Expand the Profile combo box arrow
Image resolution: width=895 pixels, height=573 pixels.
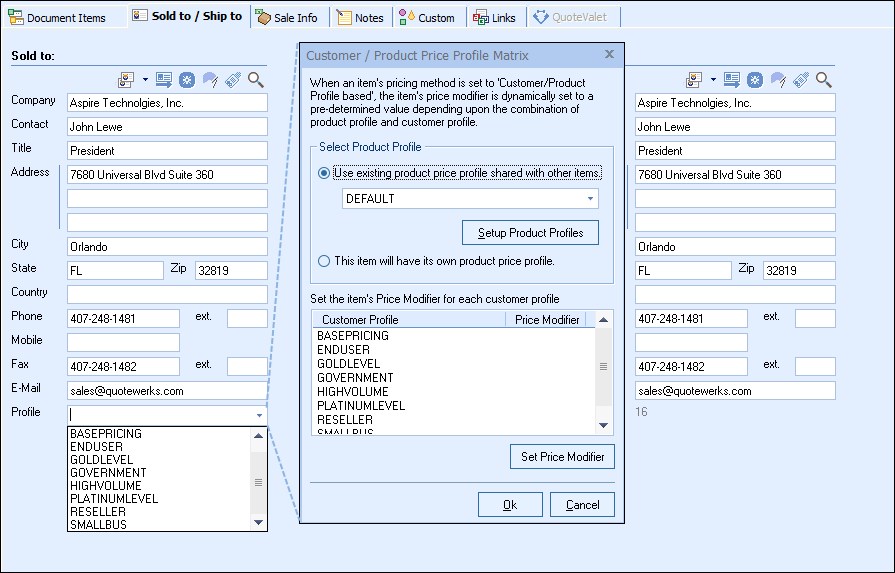(x=259, y=414)
